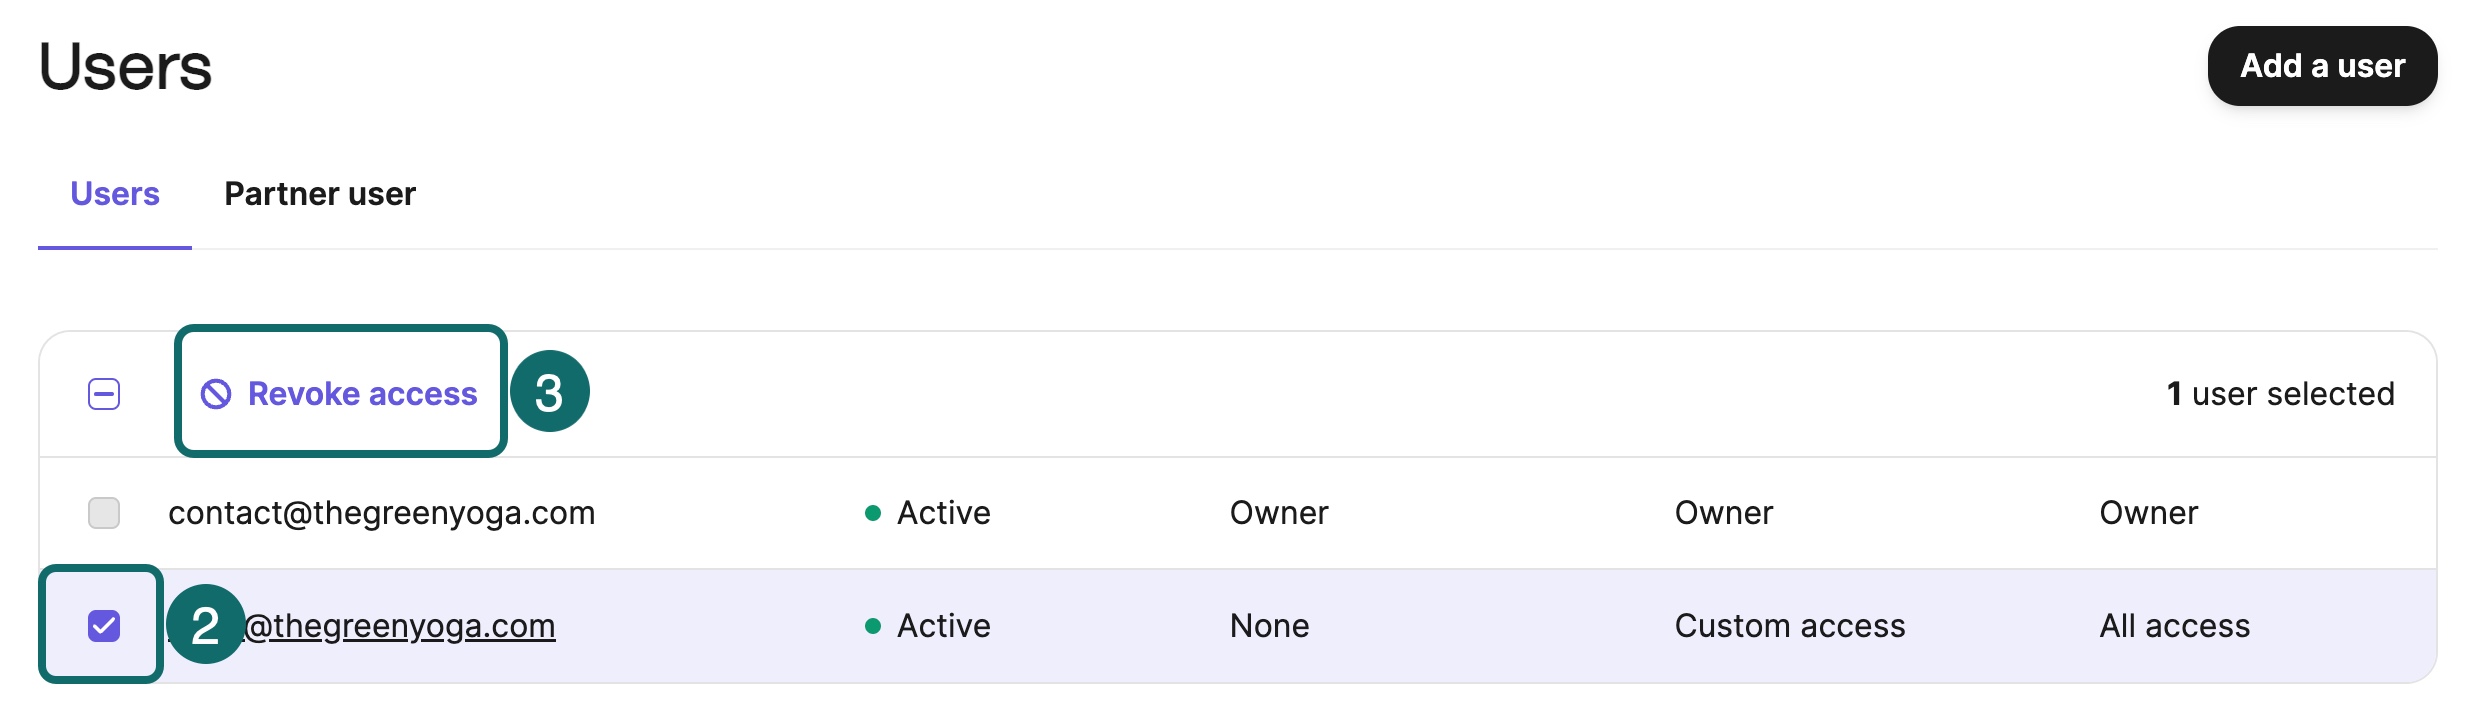Click the prohibition icon beside Revoke access
This screenshot has height=710, width=2470.
[216, 394]
